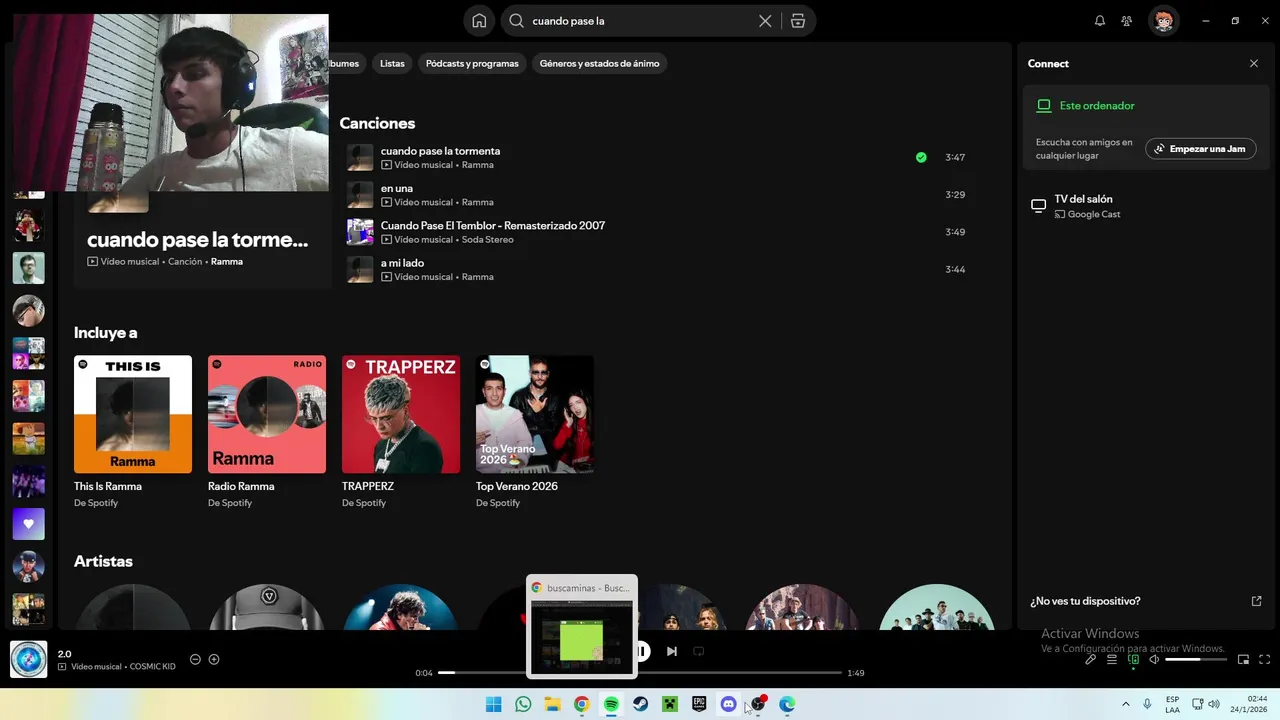
Task: Toggle the Connect to a device icon
Action: 1133,659
